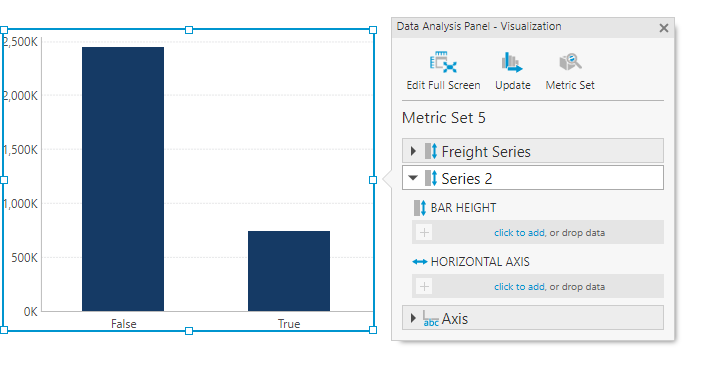Click the HORIZONTAL AXIS arrow icon
This screenshot has width=703, height=375.
pyautogui.click(x=420, y=262)
